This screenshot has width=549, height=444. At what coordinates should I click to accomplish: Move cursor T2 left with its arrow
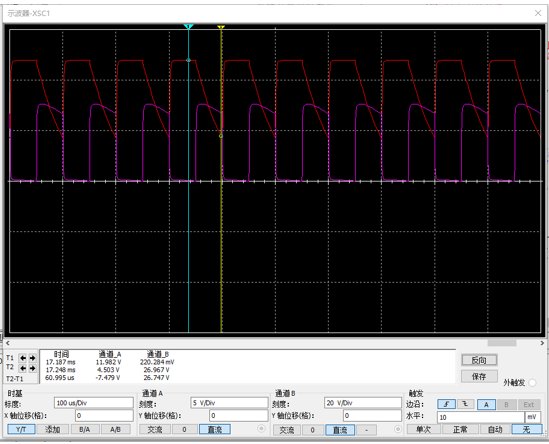coord(23,368)
